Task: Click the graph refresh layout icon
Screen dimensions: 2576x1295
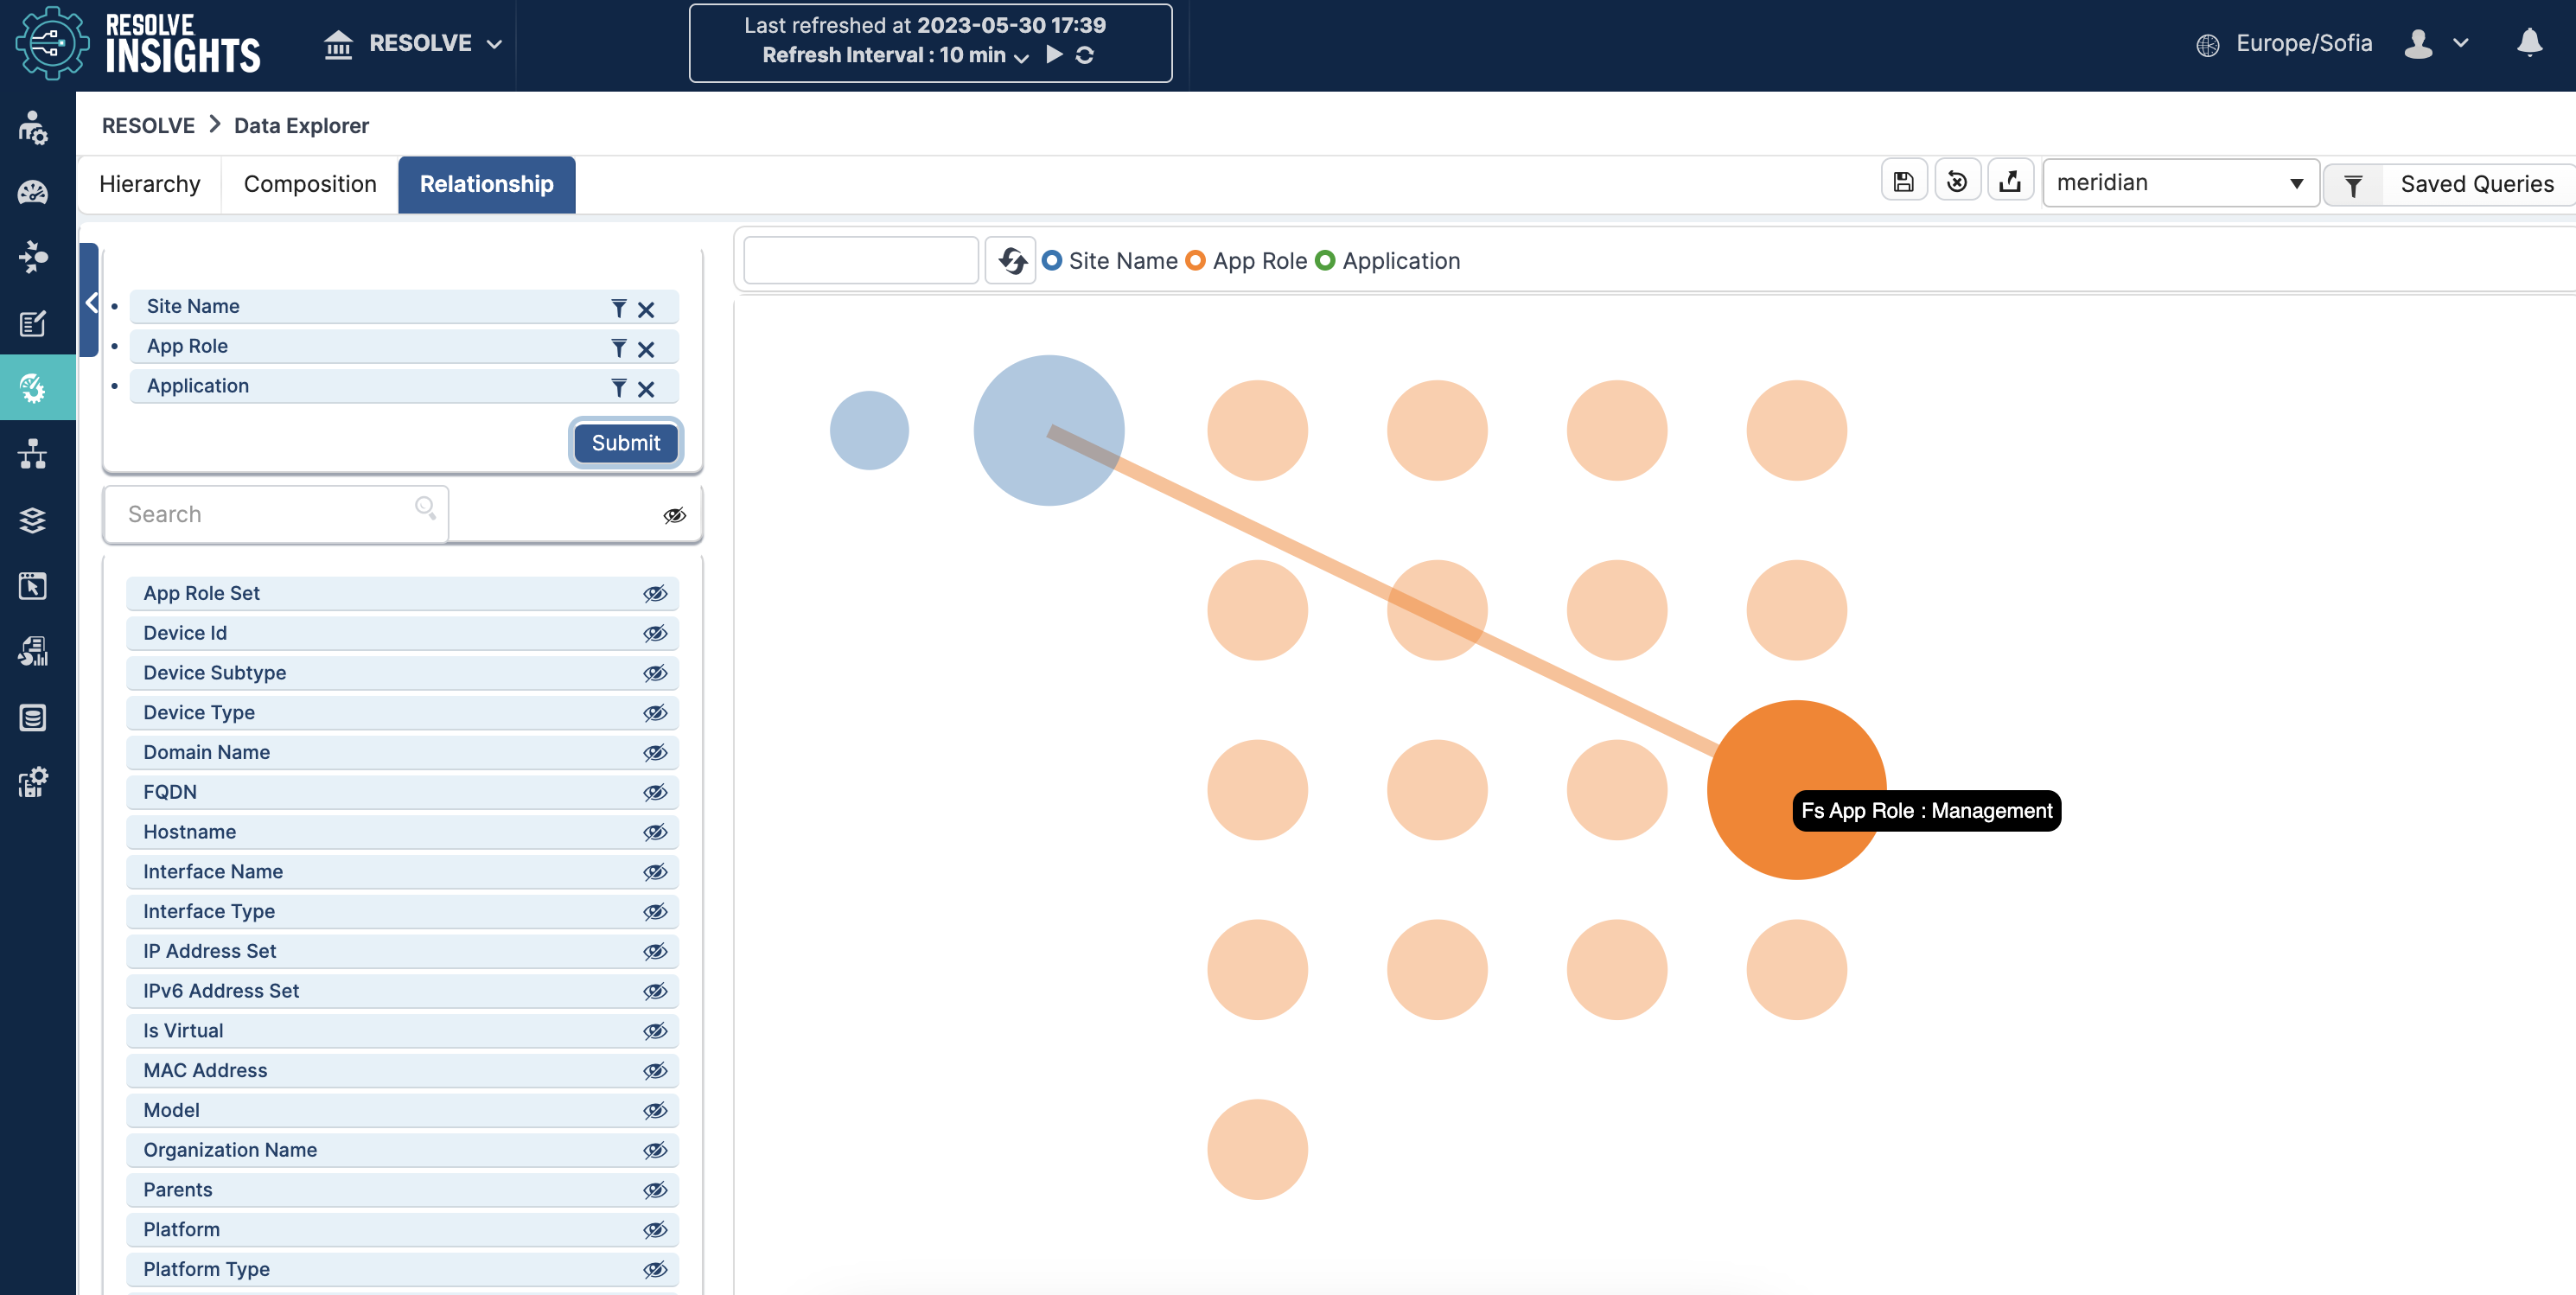Action: click(1011, 261)
